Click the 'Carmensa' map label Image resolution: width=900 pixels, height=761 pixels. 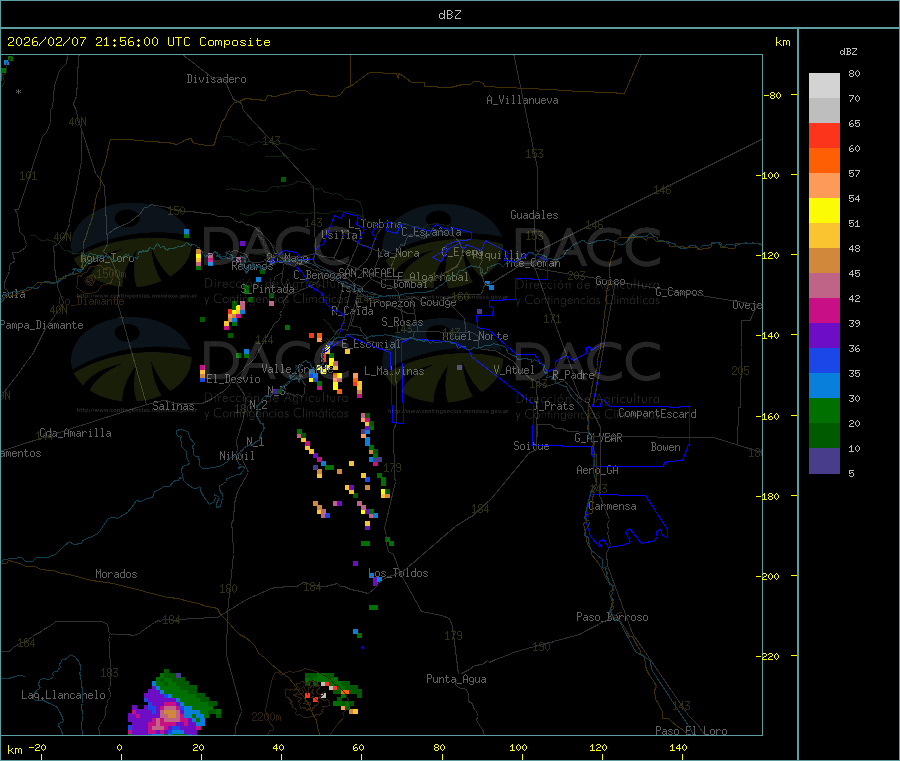[x=612, y=506]
